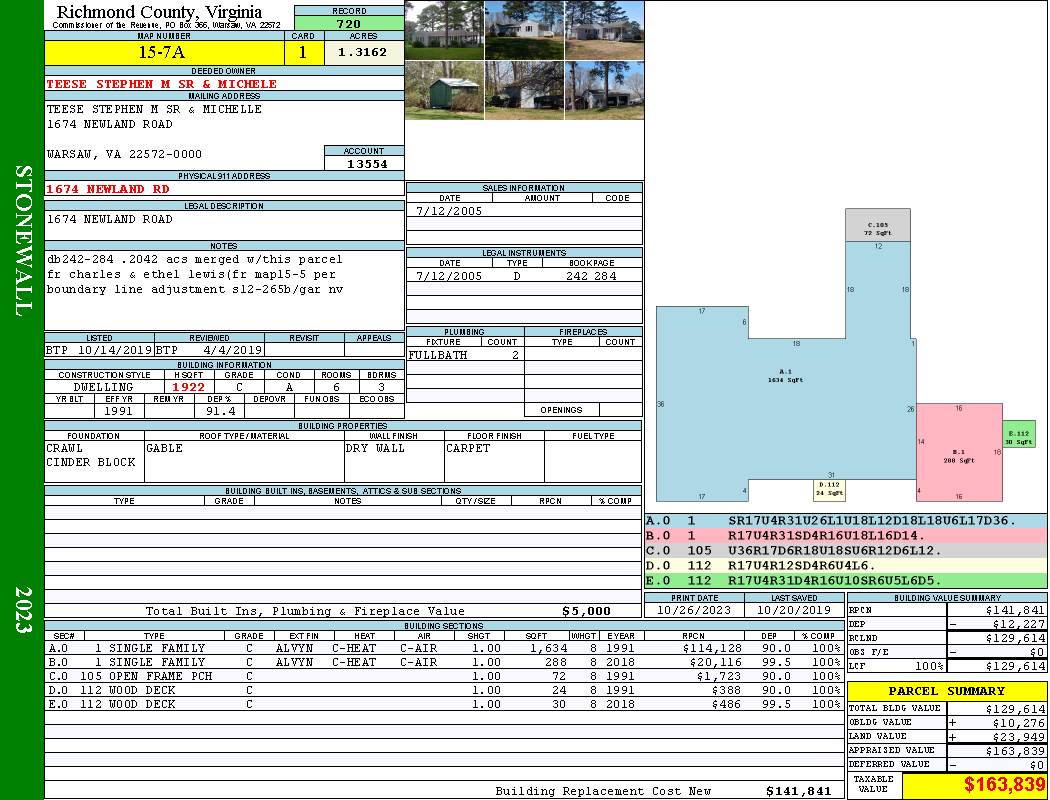1050x800 pixels.
Task: Click the last saved date 10/20/2019
Action: click(794, 610)
